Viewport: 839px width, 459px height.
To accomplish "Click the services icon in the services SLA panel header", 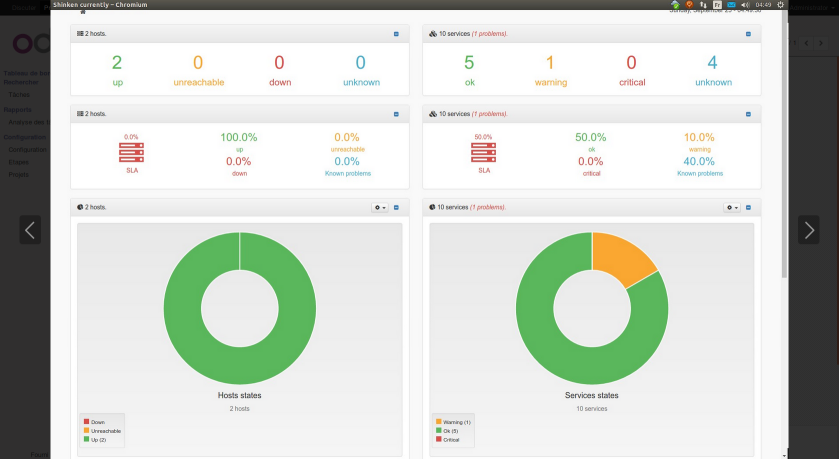I will tap(433, 114).
